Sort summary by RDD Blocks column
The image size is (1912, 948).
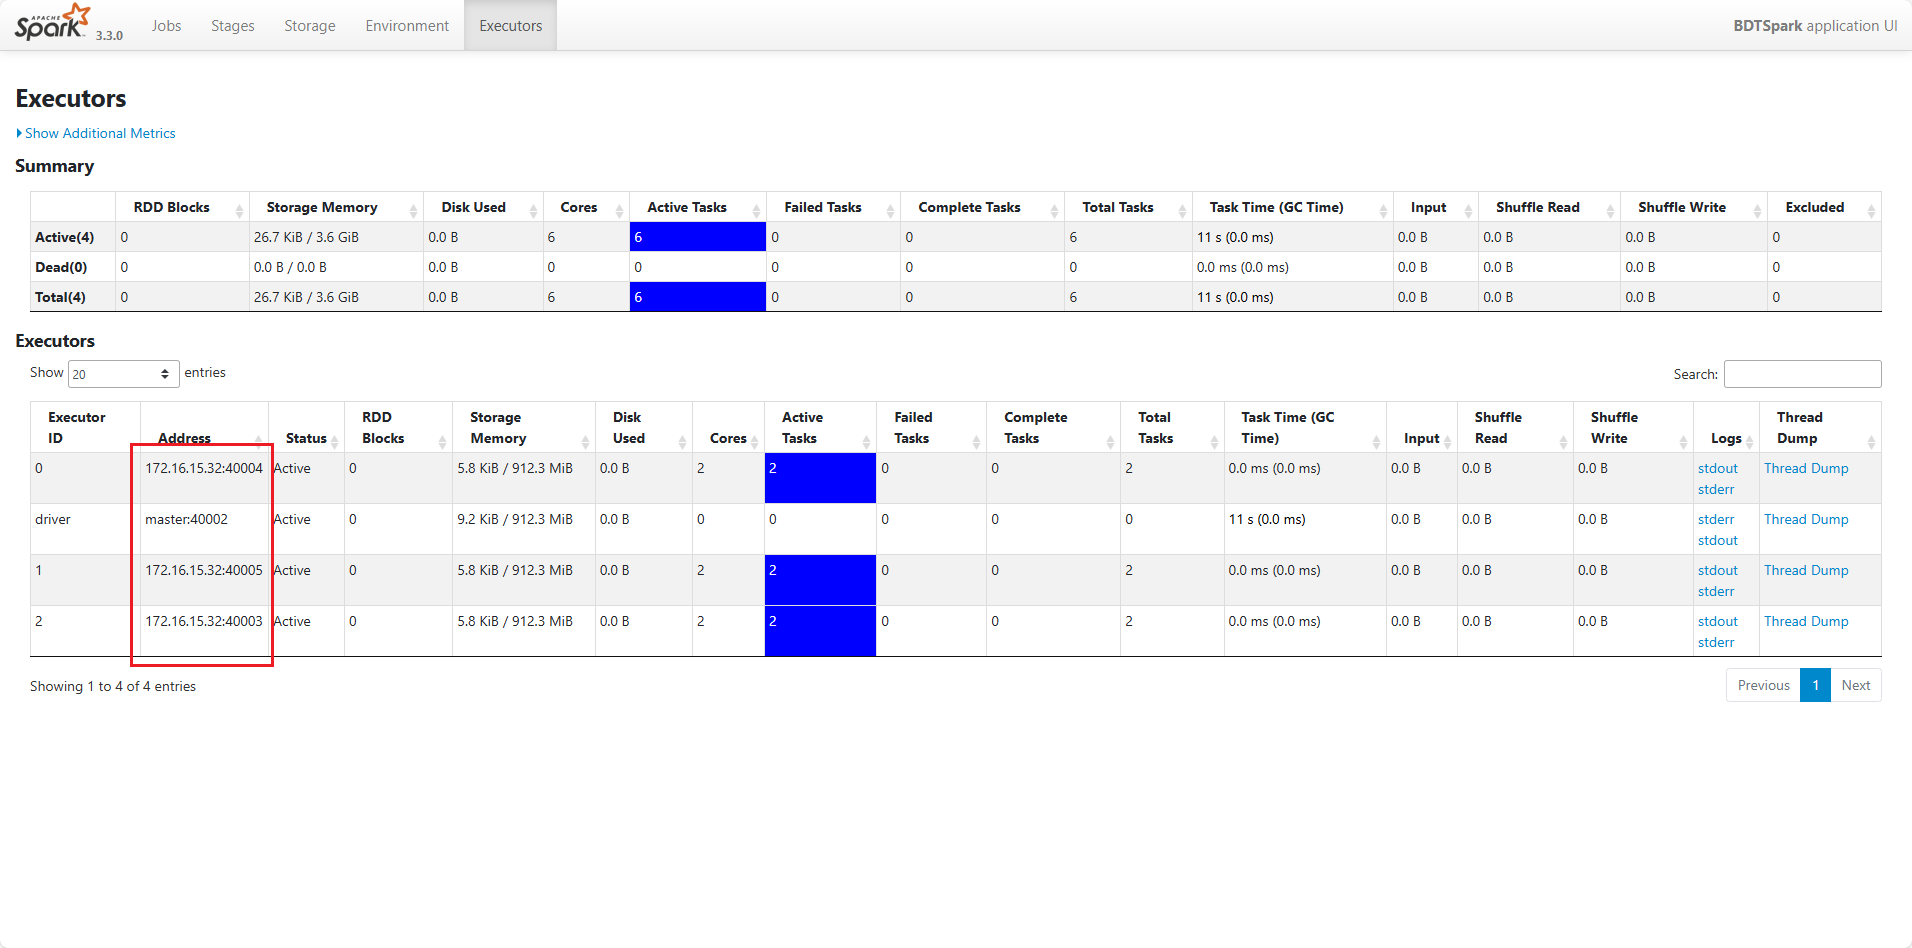(182, 207)
